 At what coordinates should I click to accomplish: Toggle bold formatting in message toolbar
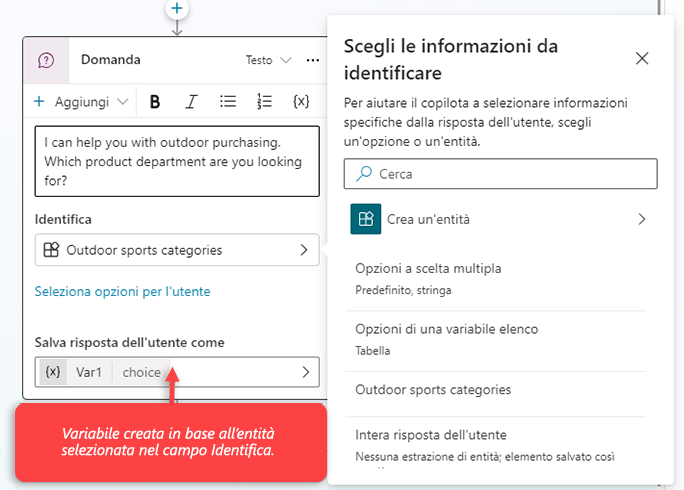[x=155, y=101]
